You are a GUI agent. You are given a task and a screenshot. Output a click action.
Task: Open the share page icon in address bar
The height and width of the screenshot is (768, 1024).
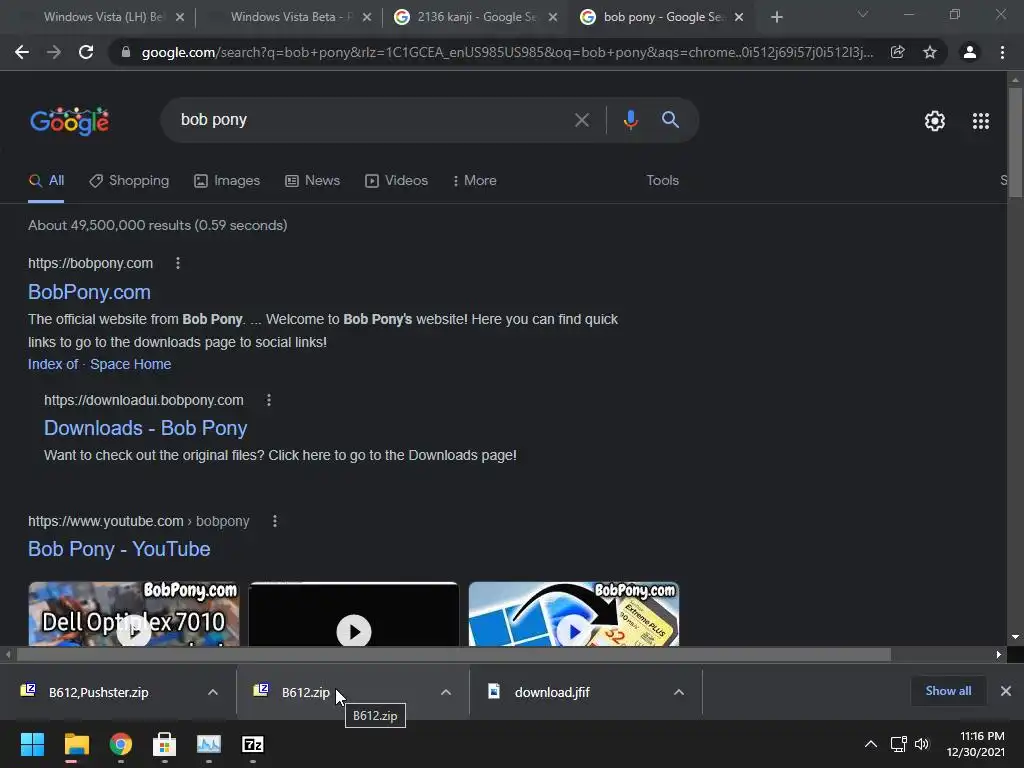pyautogui.click(x=897, y=52)
